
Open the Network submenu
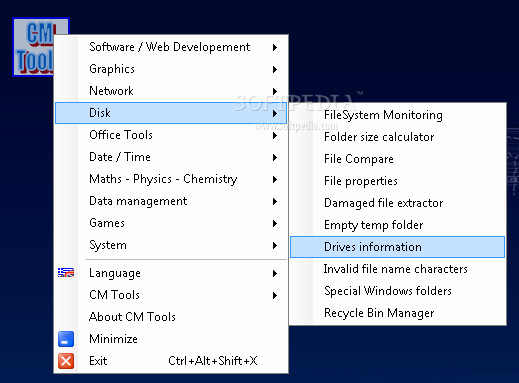coord(171,91)
